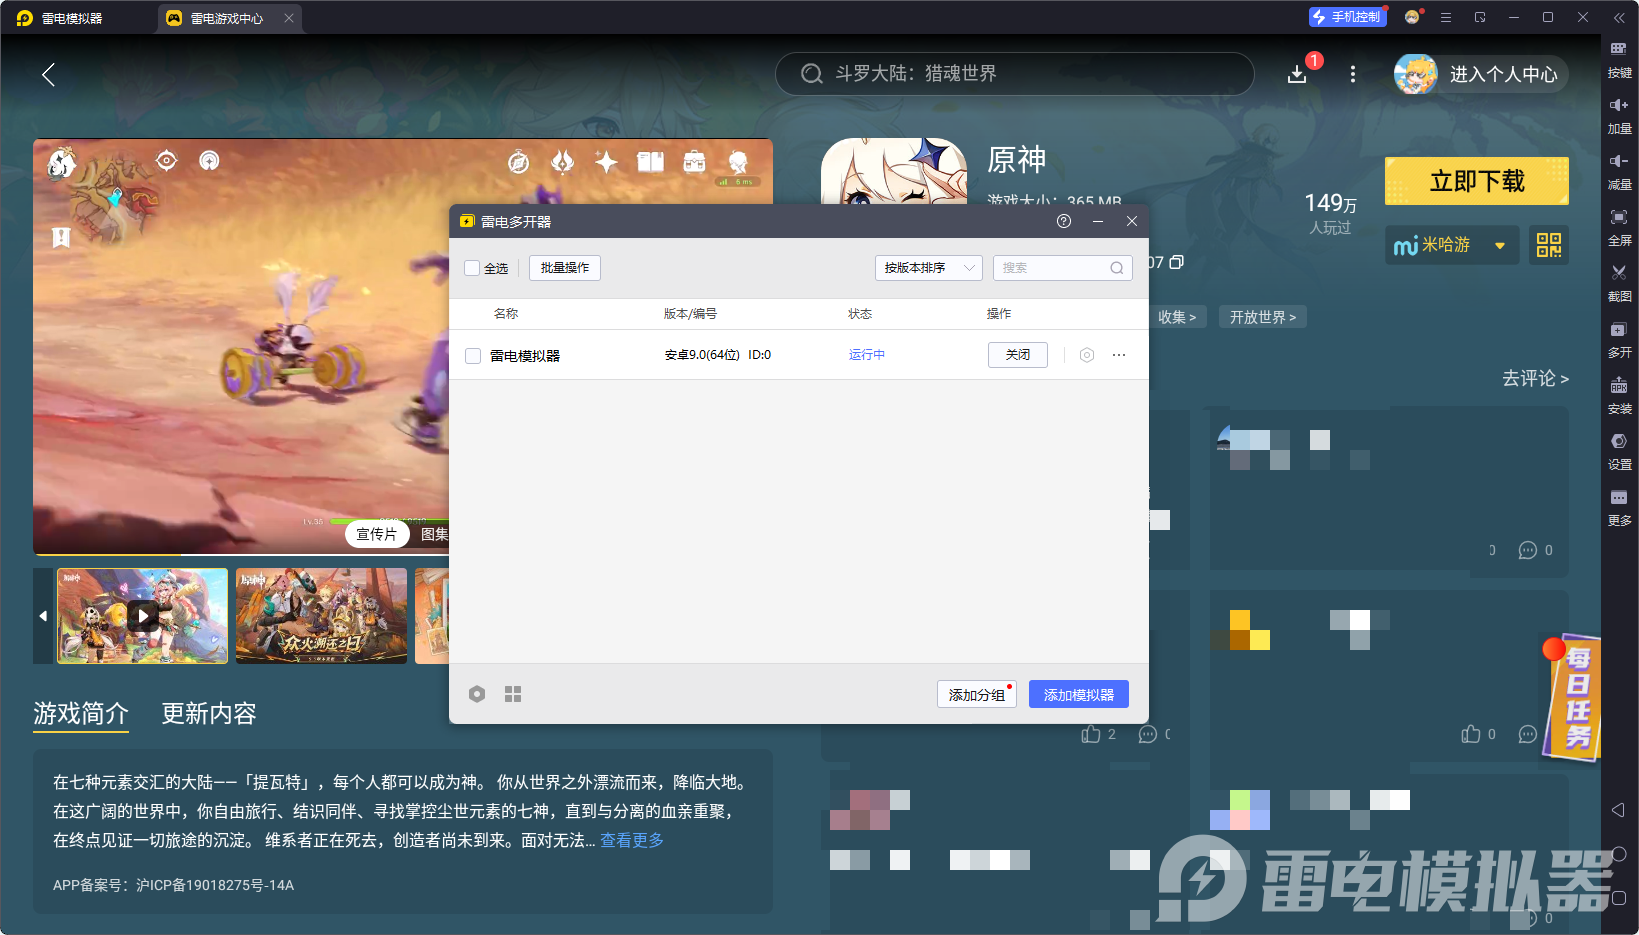This screenshot has height=935, width=1639.
Task: Take a screenshot using the 截图 sidebar icon
Action: [1620, 284]
